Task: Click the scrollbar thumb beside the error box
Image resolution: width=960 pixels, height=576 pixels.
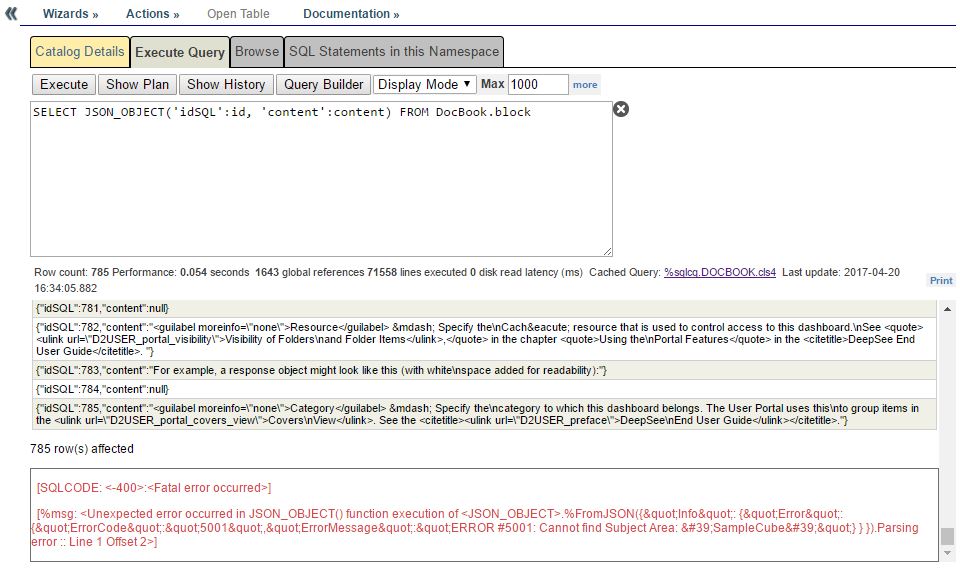Action: click(x=947, y=536)
